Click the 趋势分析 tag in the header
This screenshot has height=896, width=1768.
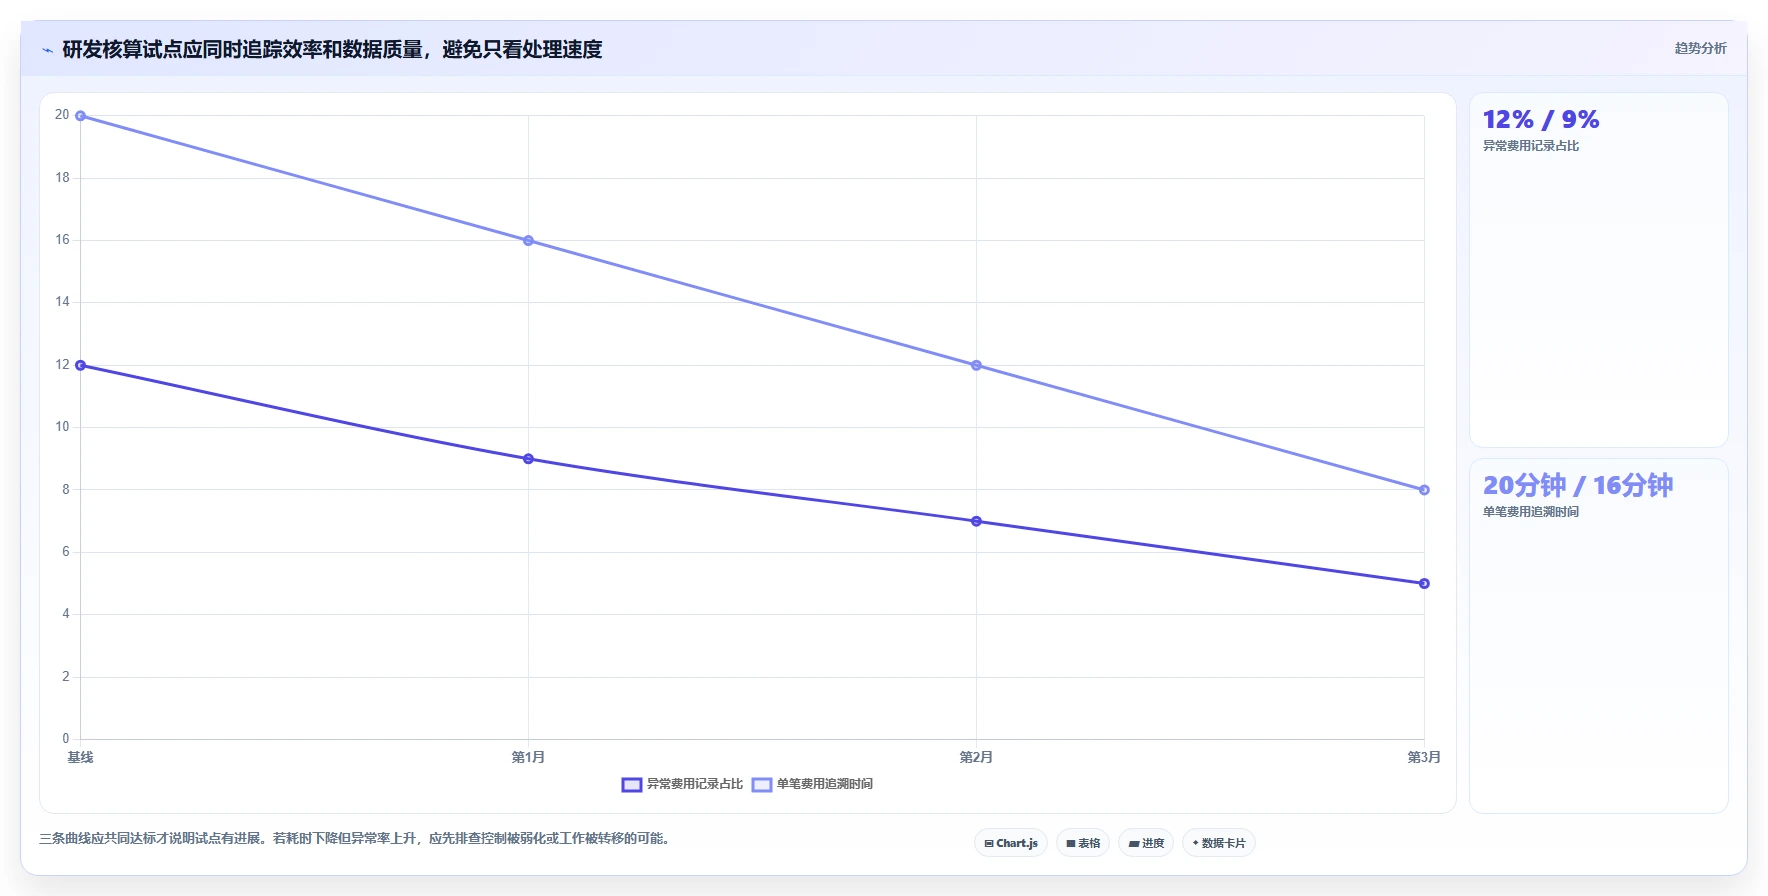(x=1700, y=48)
